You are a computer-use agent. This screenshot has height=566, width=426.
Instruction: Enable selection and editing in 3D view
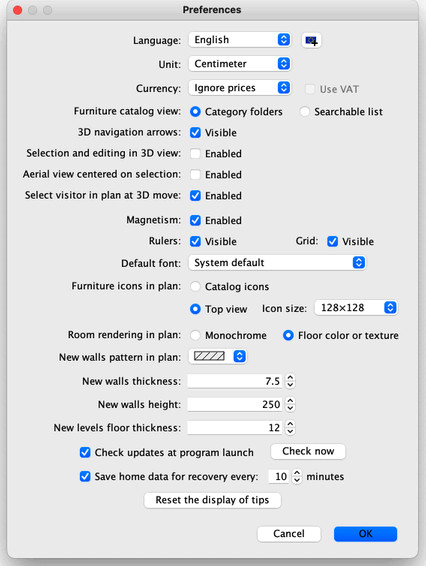(195, 153)
